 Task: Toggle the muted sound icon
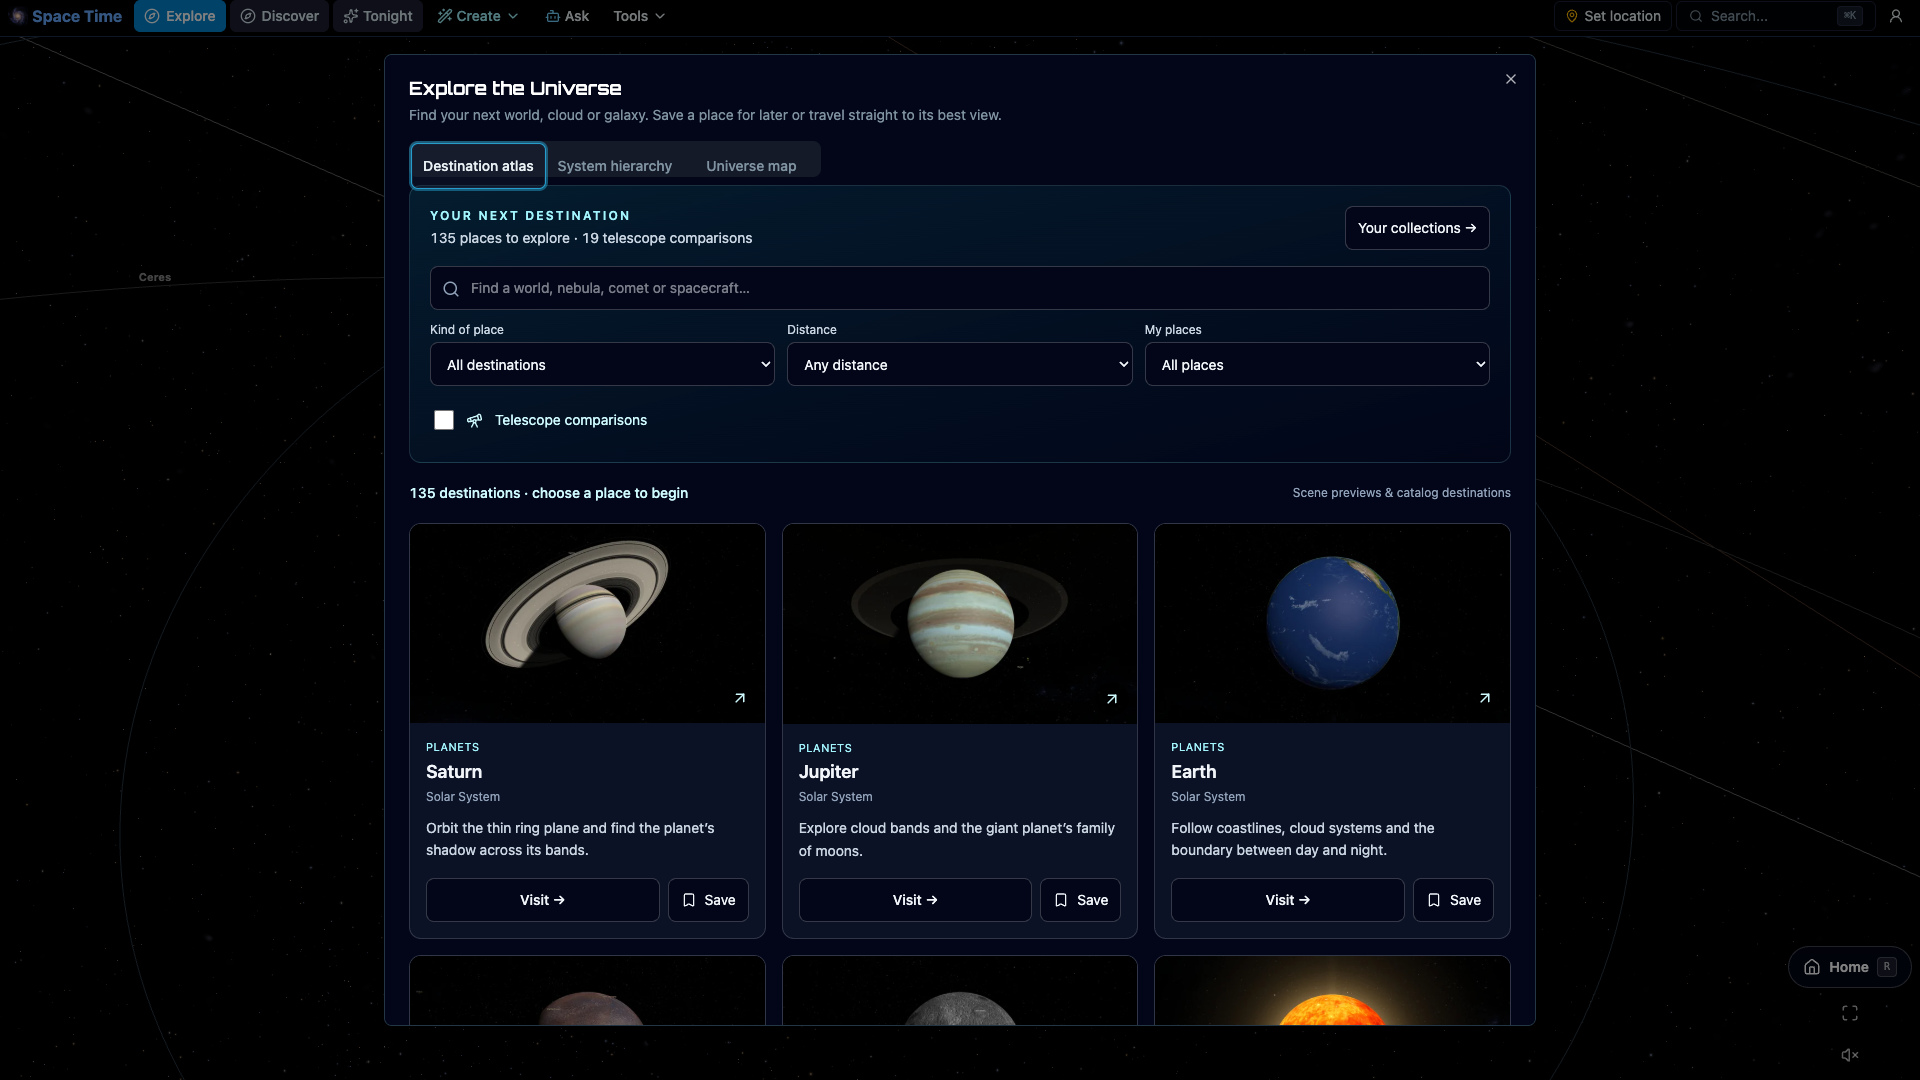1850,1055
